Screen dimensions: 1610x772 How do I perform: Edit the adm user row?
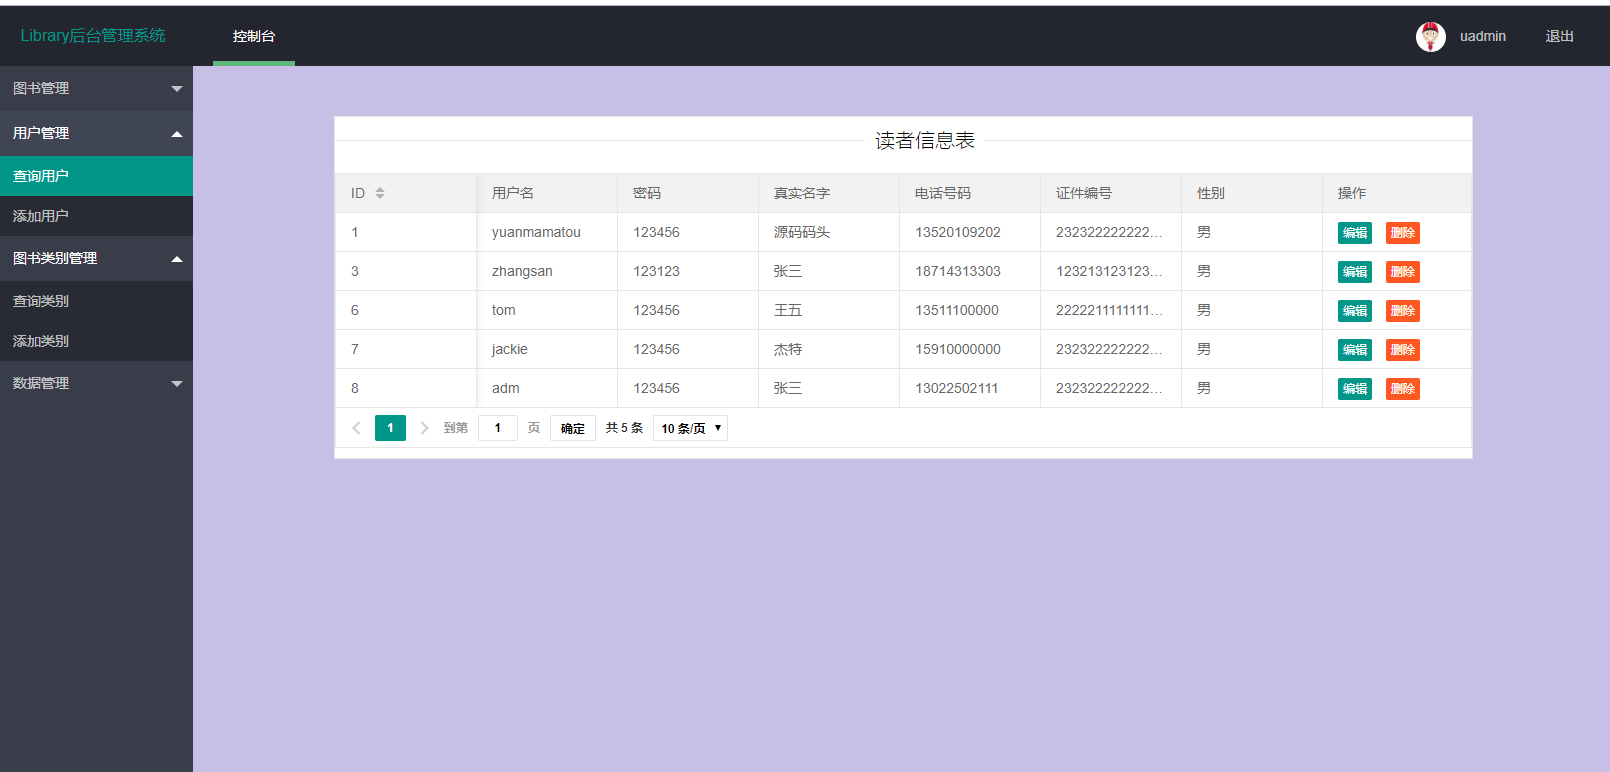[1355, 389]
